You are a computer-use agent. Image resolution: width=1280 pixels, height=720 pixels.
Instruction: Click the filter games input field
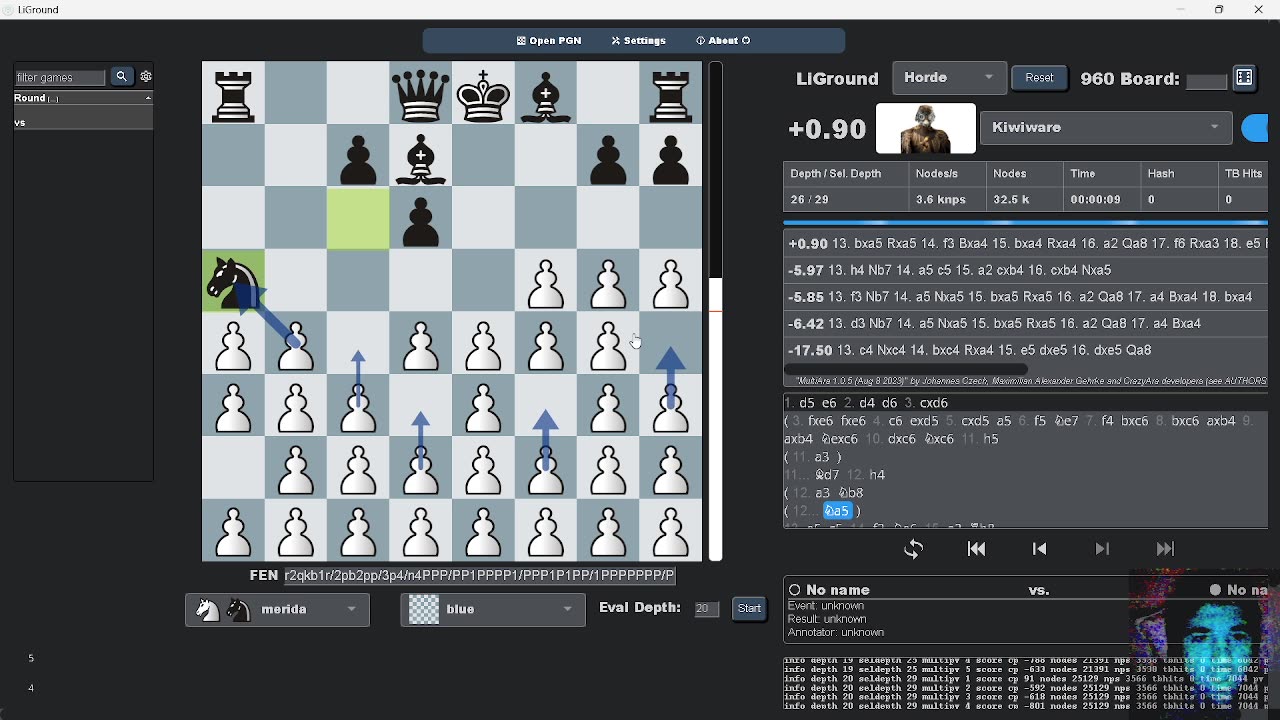(60, 77)
